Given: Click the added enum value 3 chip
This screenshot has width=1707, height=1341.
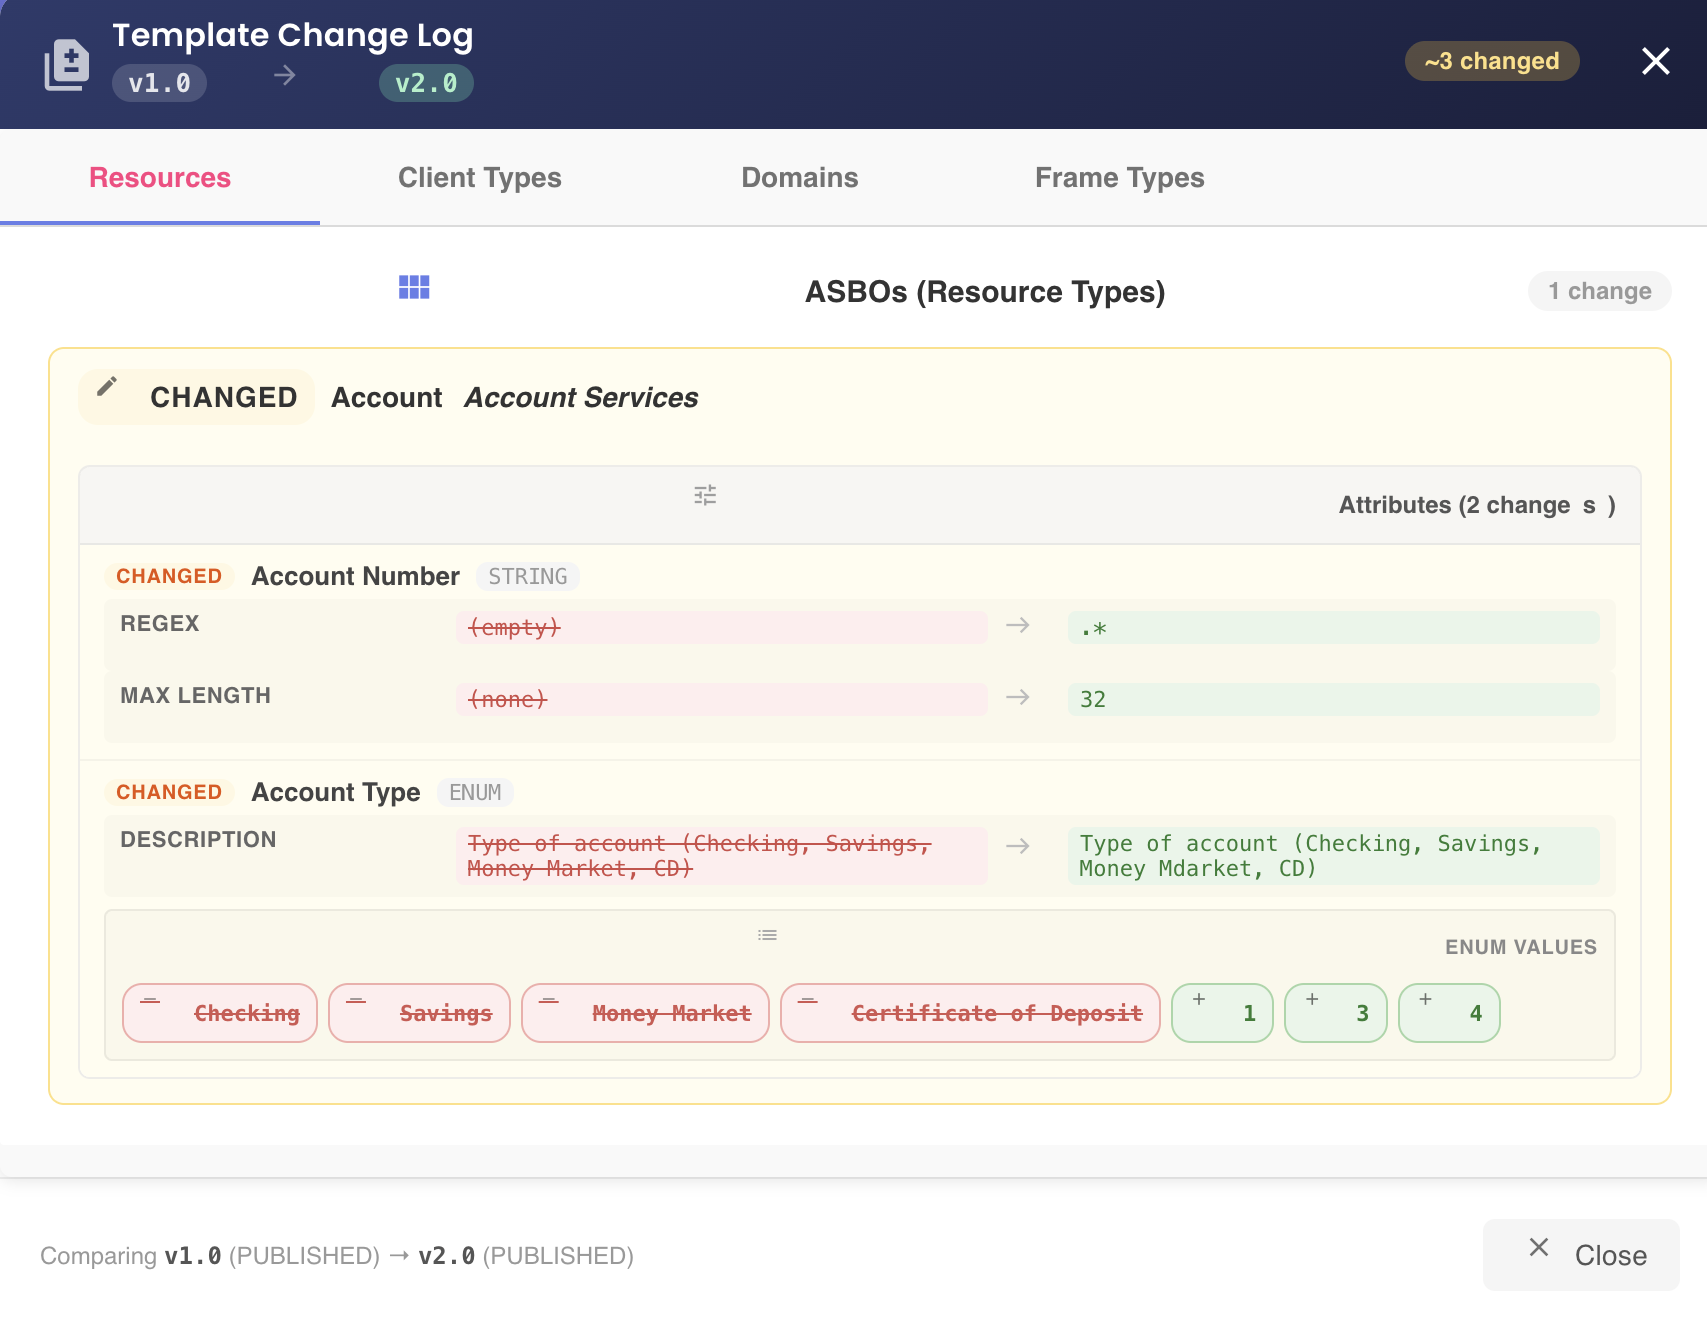Looking at the screenshot, I should [1335, 1013].
